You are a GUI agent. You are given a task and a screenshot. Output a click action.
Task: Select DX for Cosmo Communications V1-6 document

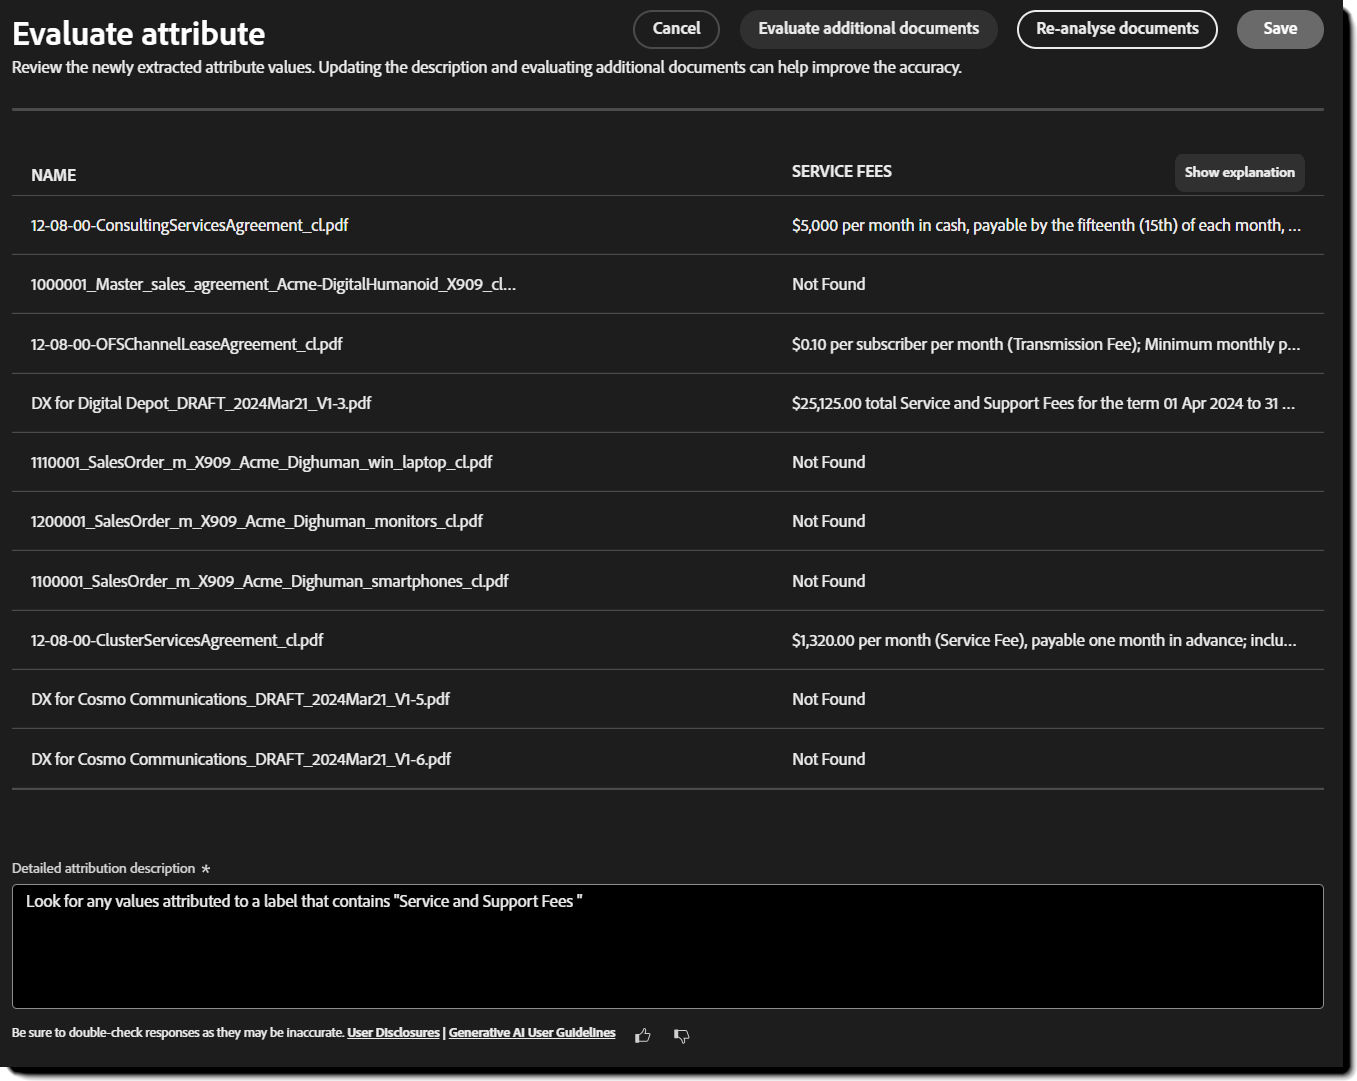241,759
